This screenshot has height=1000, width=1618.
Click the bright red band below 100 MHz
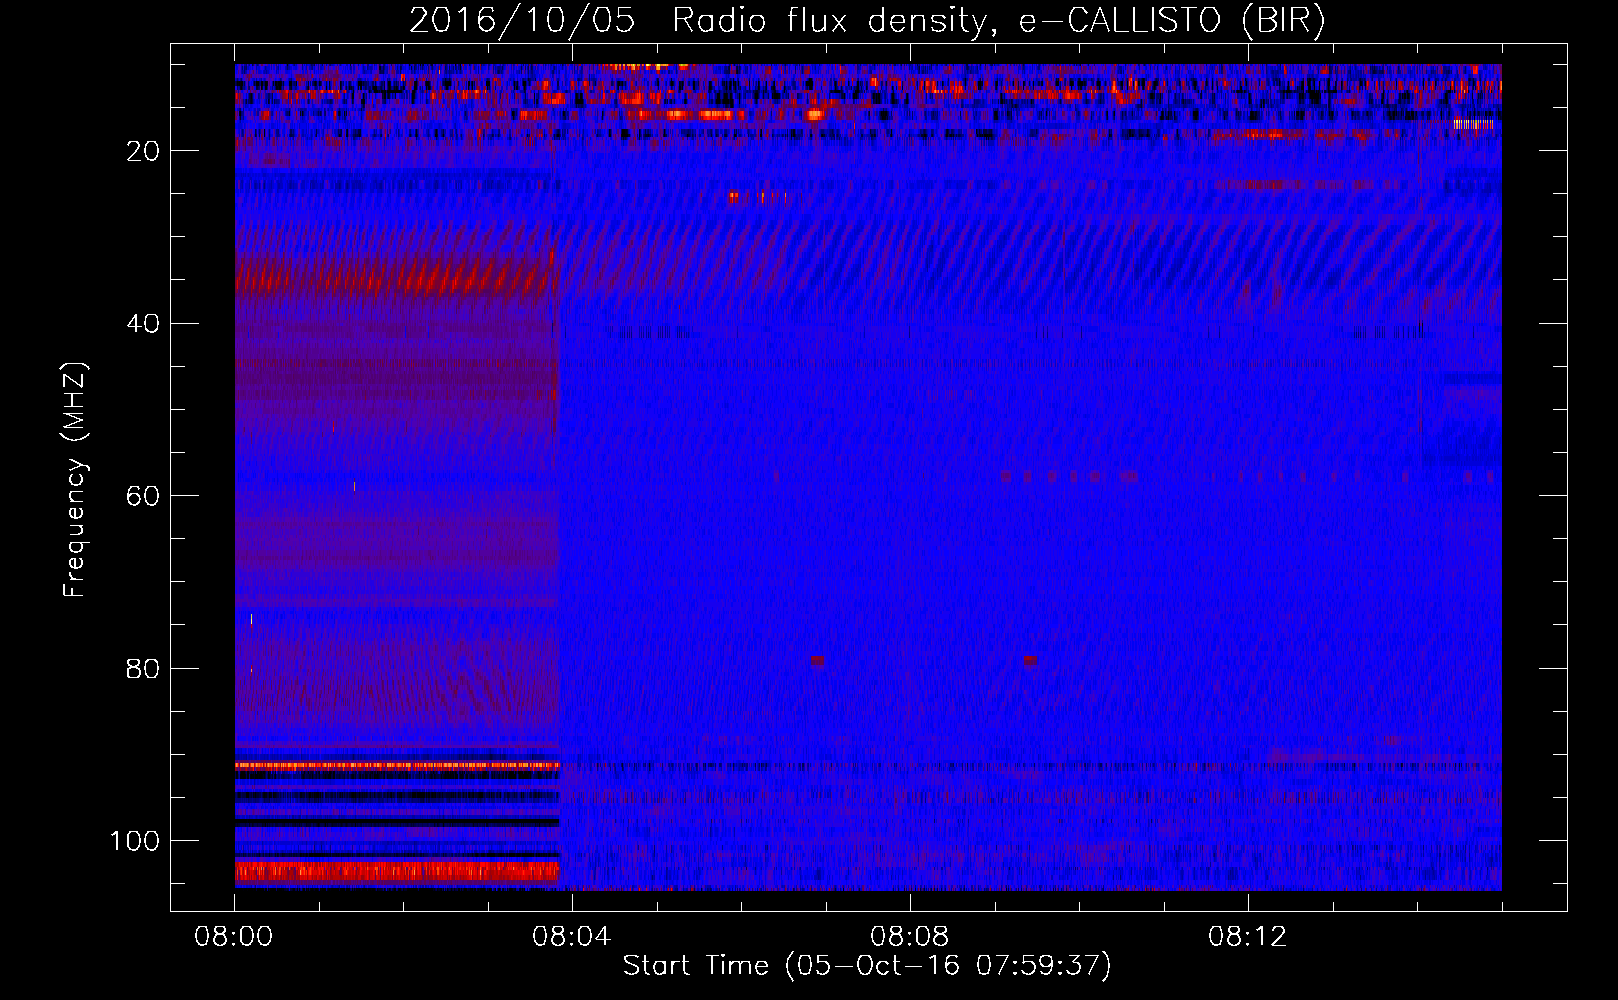tap(397, 871)
